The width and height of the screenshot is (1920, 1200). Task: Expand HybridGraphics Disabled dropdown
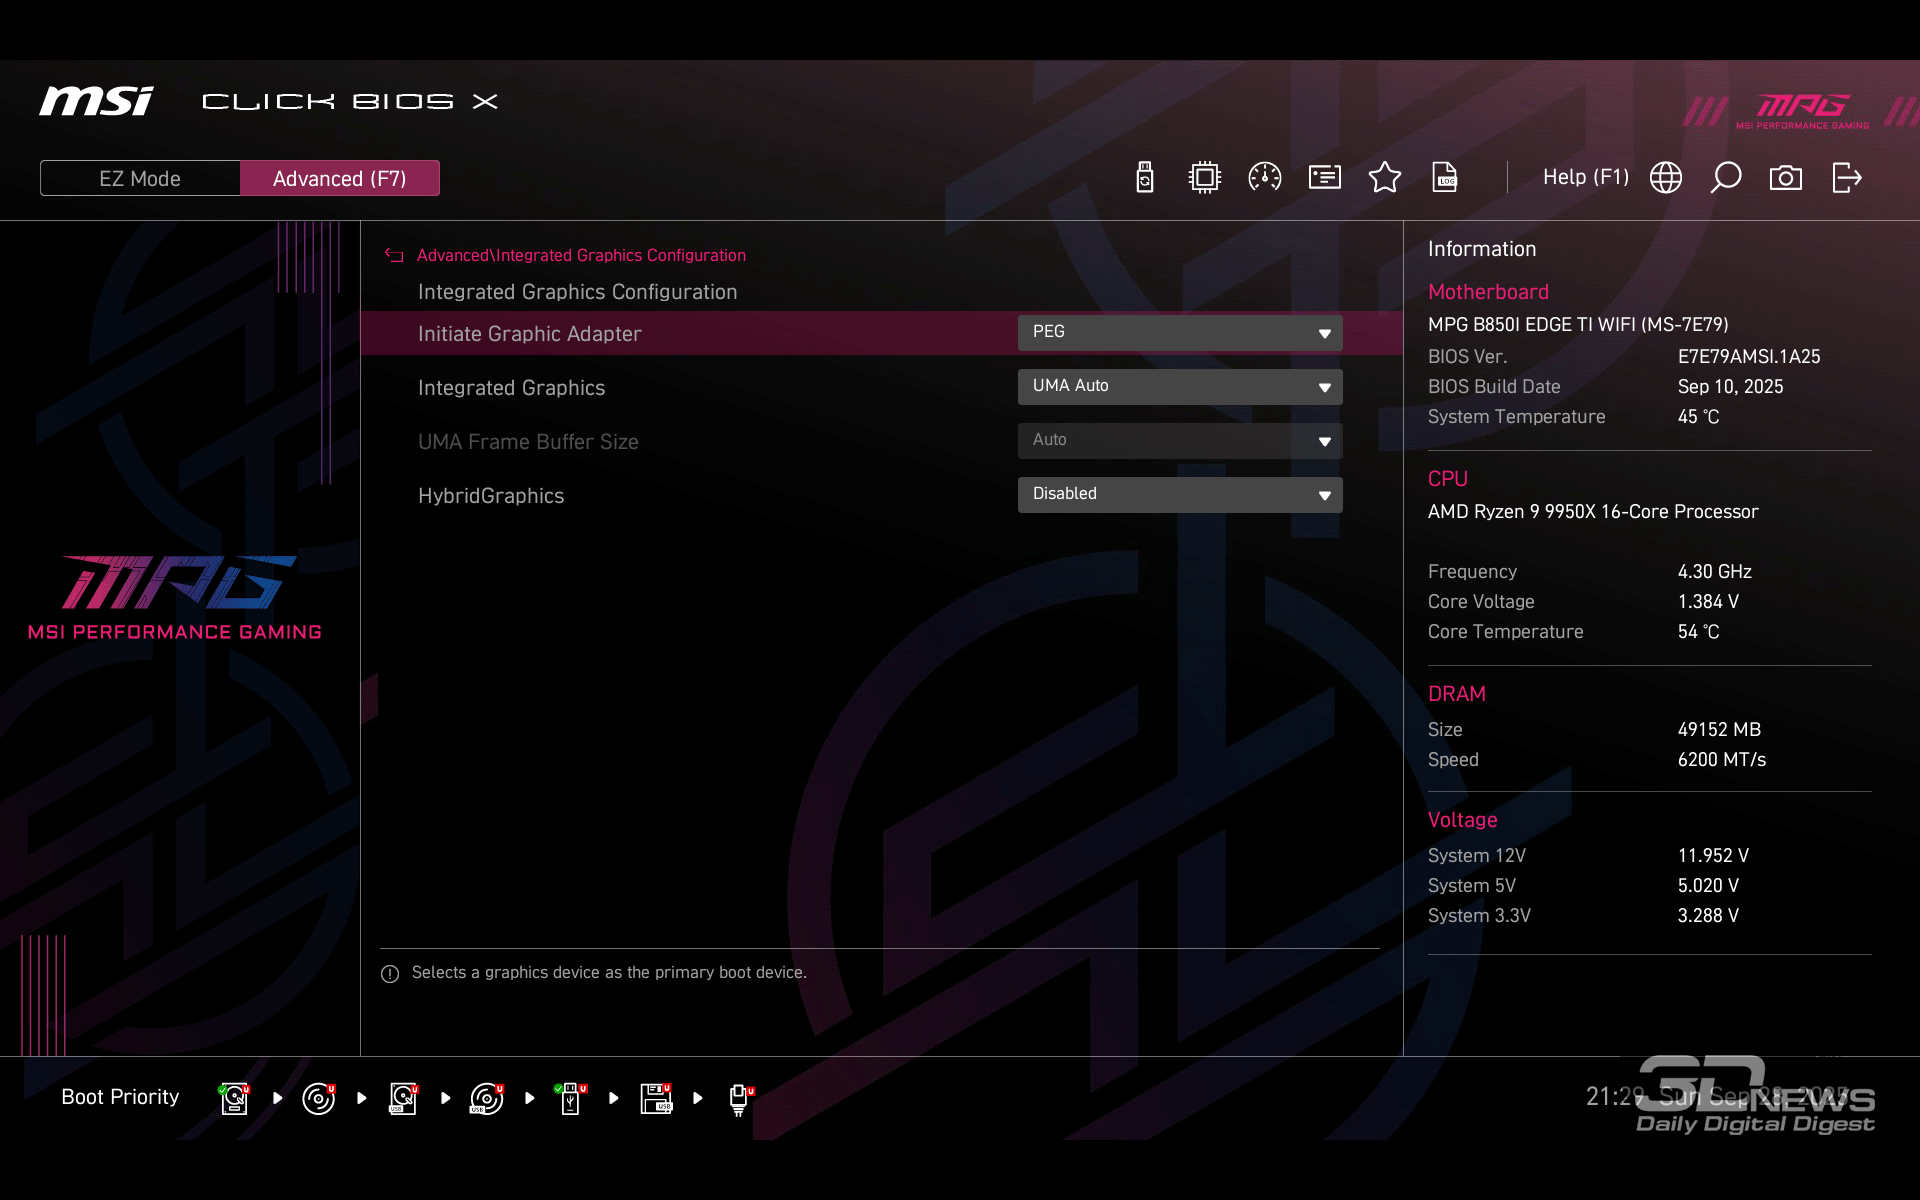click(x=1180, y=495)
